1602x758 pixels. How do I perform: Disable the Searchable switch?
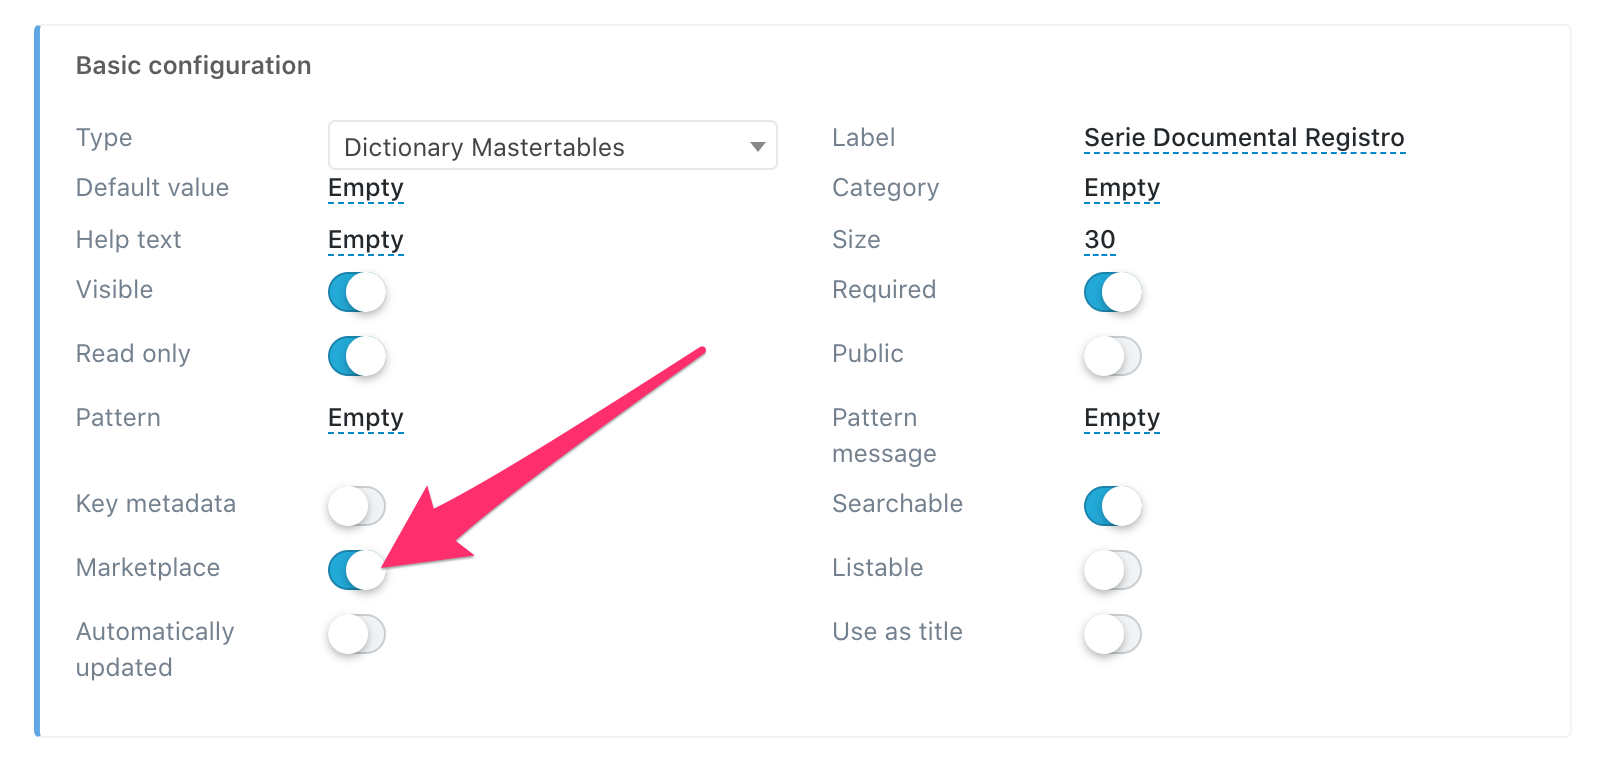tap(1113, 506)
